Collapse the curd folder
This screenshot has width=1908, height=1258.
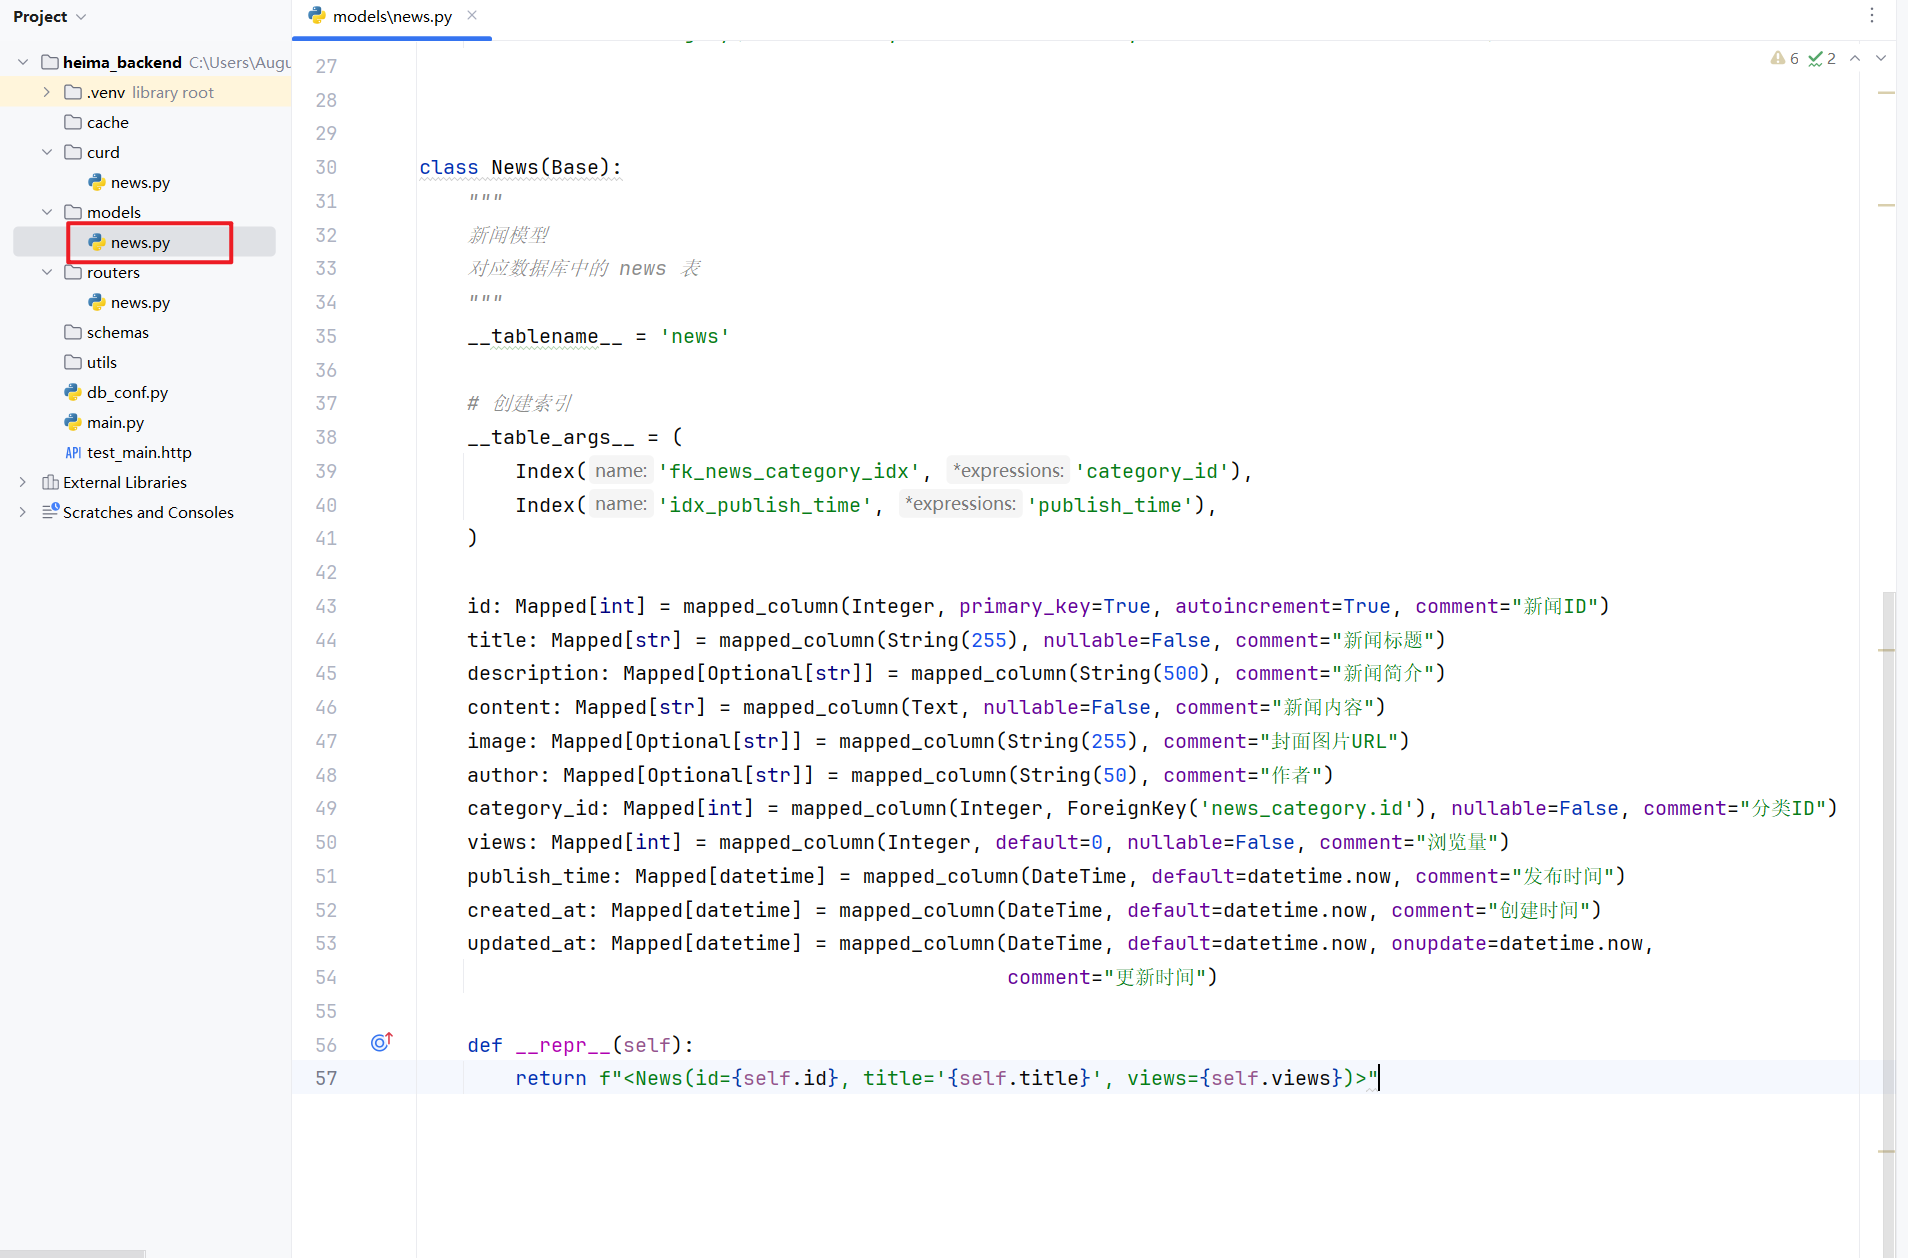point(46,152)
